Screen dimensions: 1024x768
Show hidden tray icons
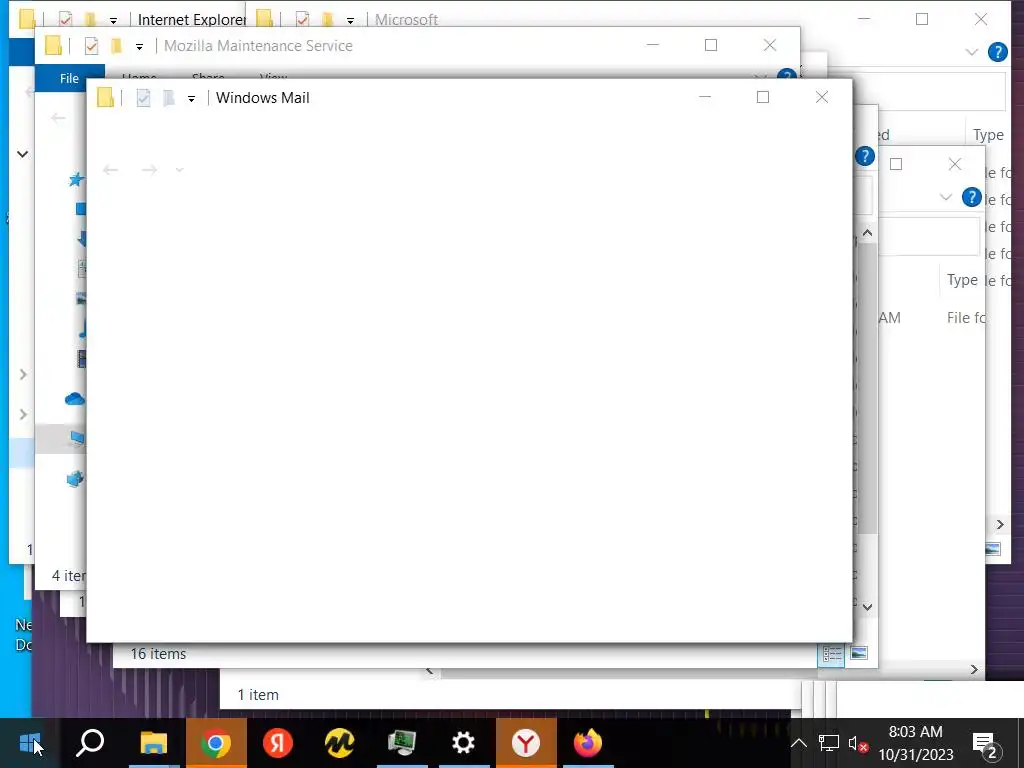(x=799, y=743)
